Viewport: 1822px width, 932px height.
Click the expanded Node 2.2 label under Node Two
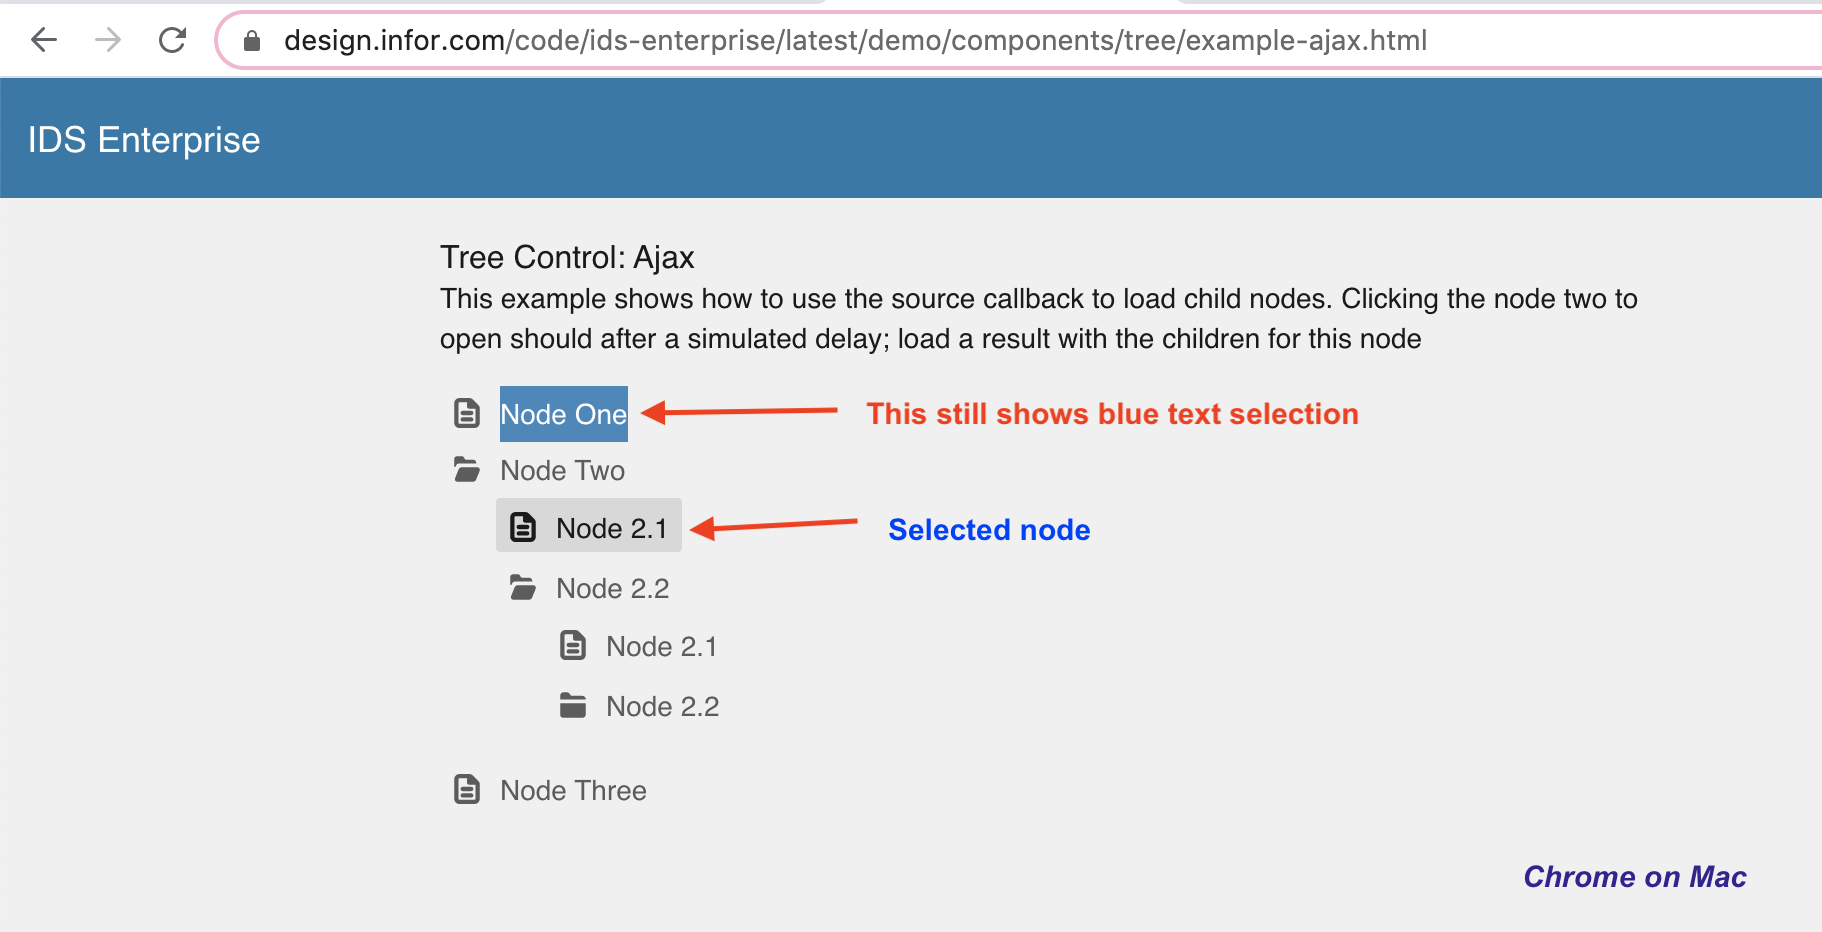point(613,588)
